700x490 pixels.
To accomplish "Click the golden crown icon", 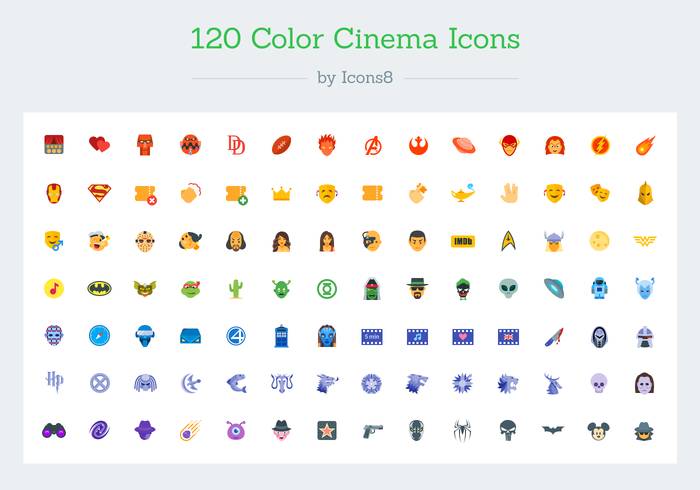I will (x=281, y=194).
